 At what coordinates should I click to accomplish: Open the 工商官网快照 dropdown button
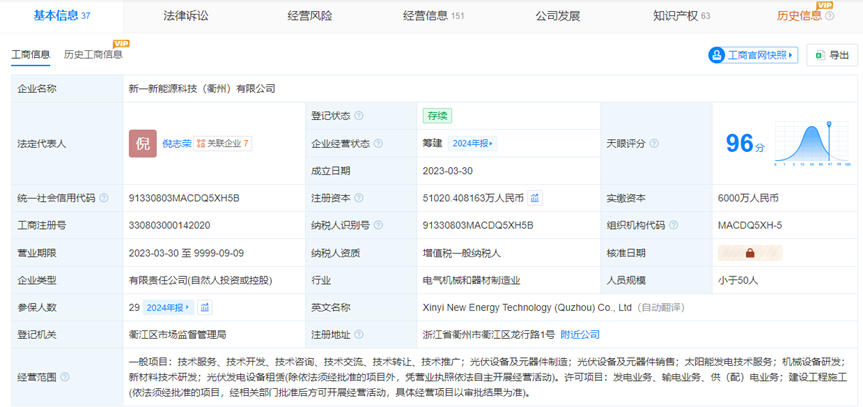point(753,56)
